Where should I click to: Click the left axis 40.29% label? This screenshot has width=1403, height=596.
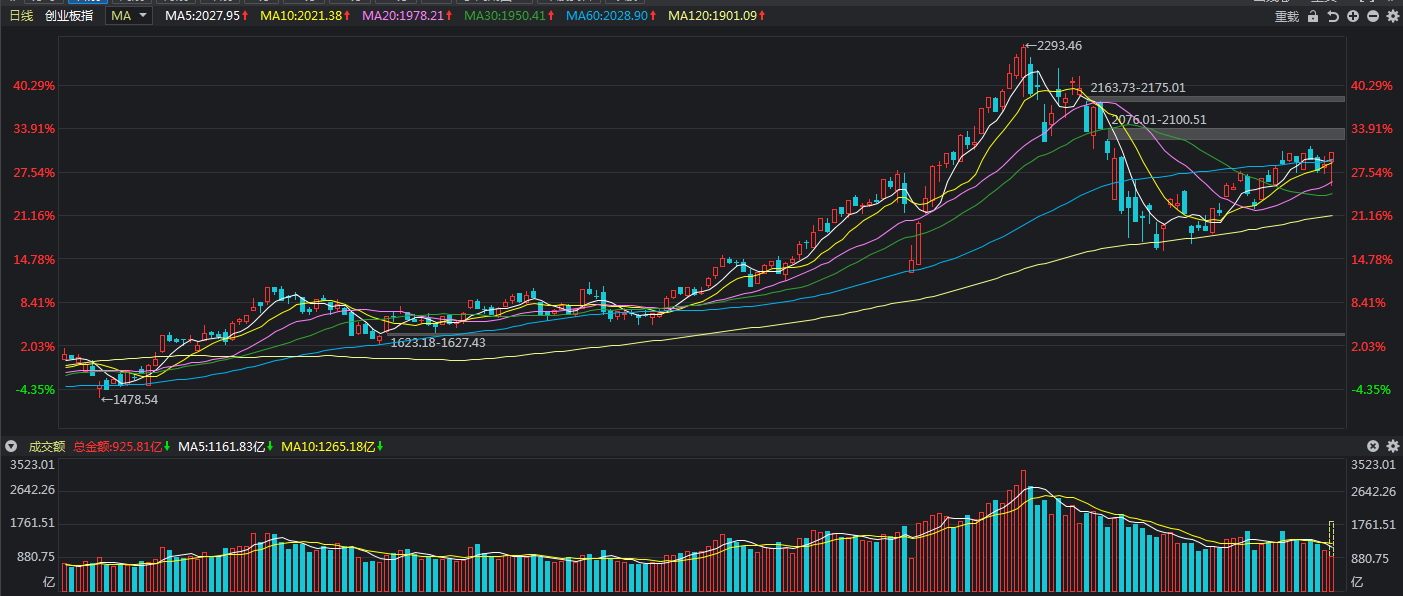click(33, 86)
